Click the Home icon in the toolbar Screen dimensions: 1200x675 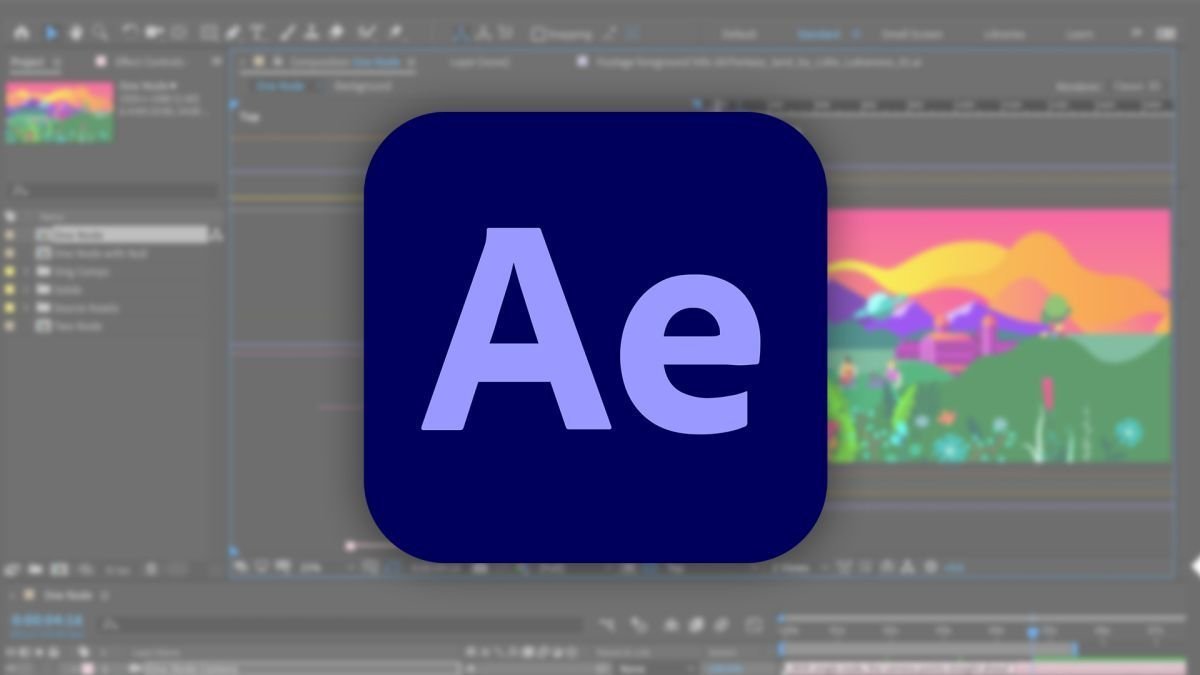pos(22,33)
